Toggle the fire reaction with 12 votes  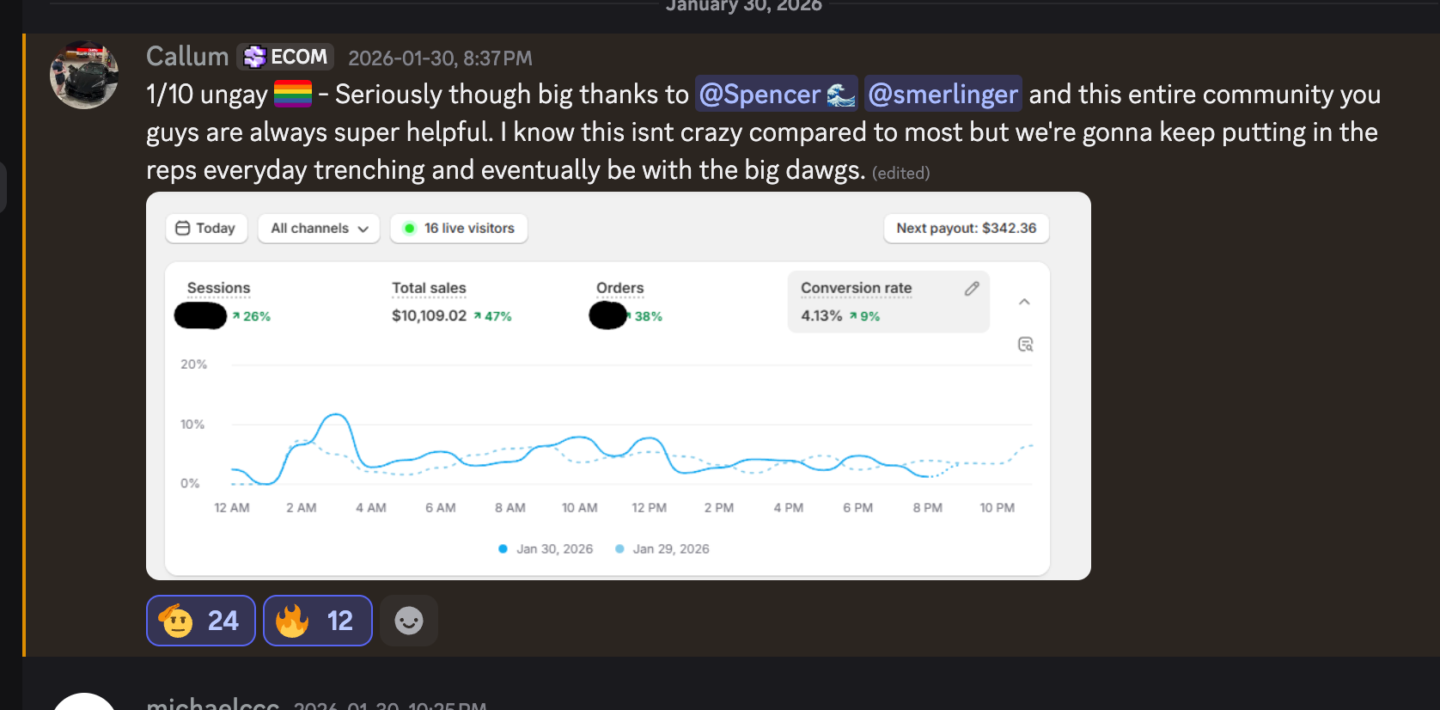(317, 621)
